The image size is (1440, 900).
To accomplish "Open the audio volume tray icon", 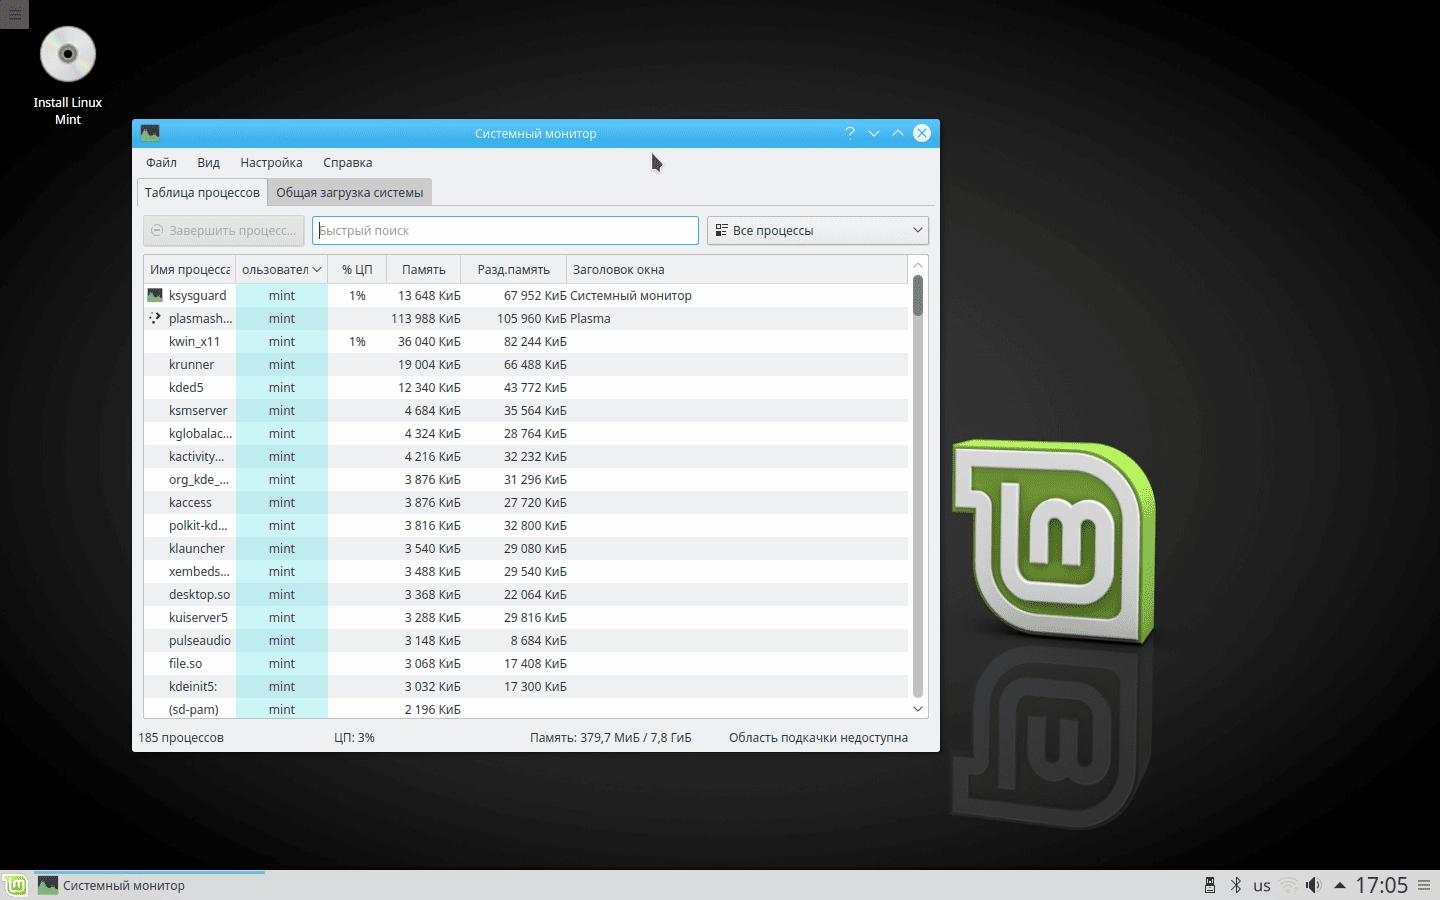I will pyautogui.click(x=1314, y=885).
